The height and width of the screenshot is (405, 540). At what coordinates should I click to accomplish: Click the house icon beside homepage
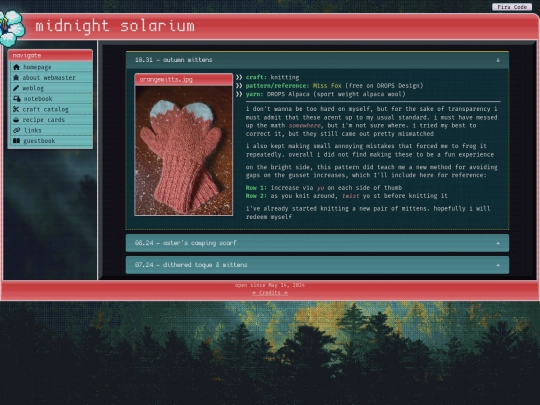tap(16, 67)
